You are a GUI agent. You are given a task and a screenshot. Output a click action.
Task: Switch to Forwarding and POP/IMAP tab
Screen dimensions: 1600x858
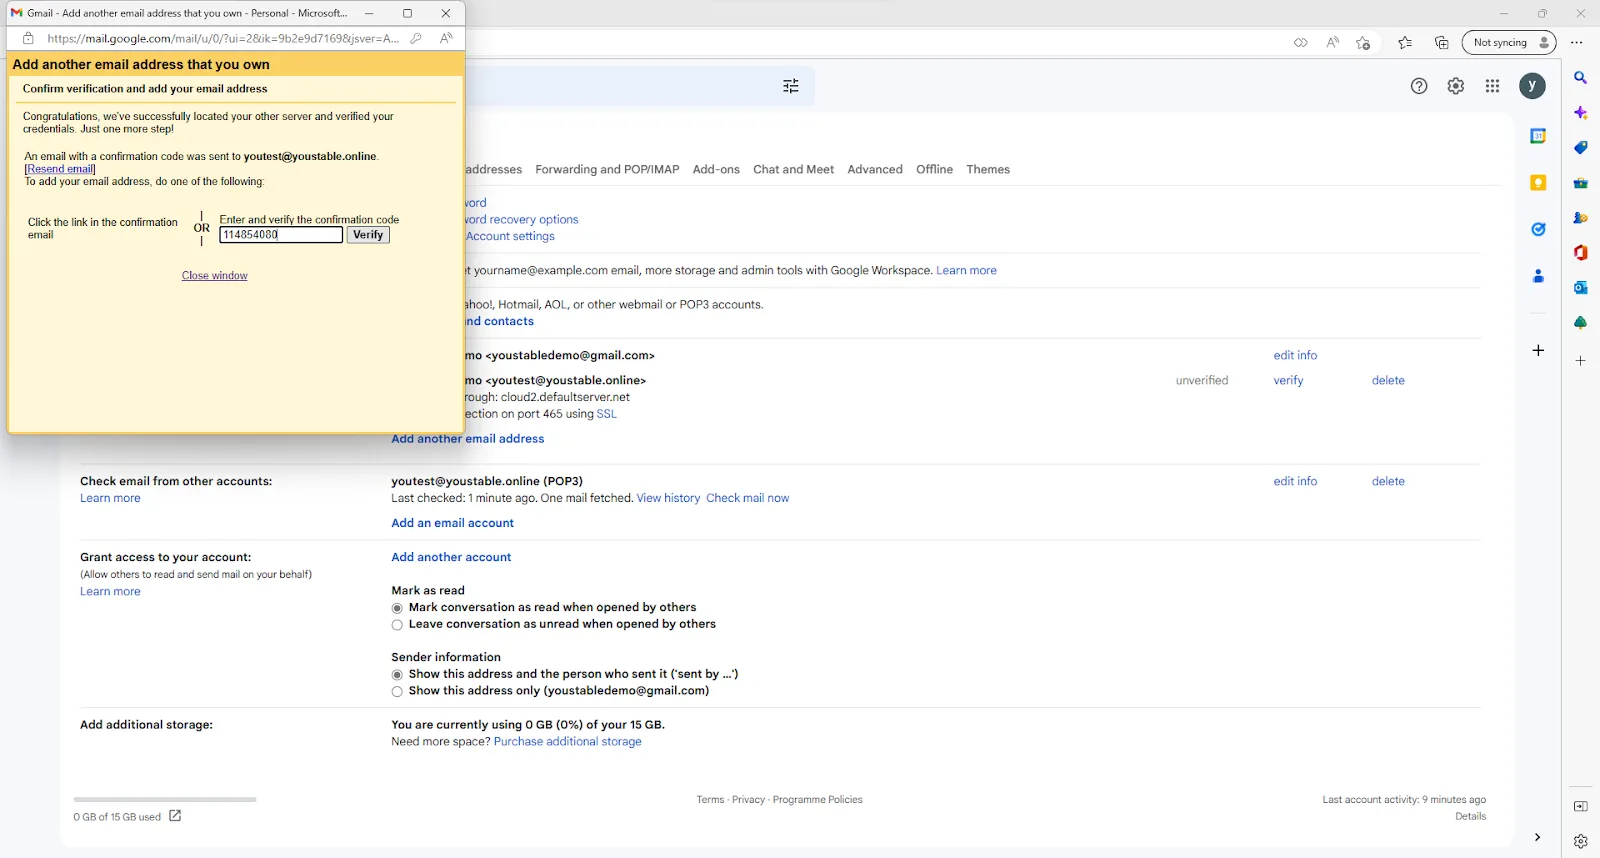pos(607,169)
